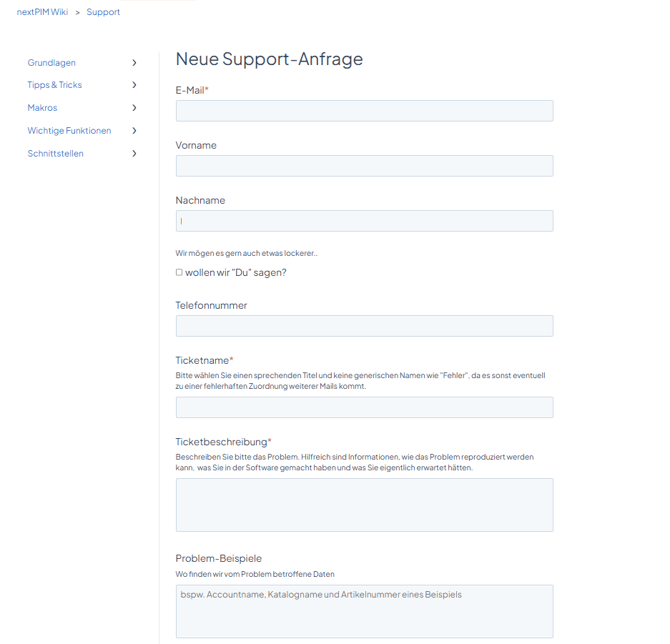
Task: Select Tipps & Tricks in the sidebar
Action: pos(55,85)
